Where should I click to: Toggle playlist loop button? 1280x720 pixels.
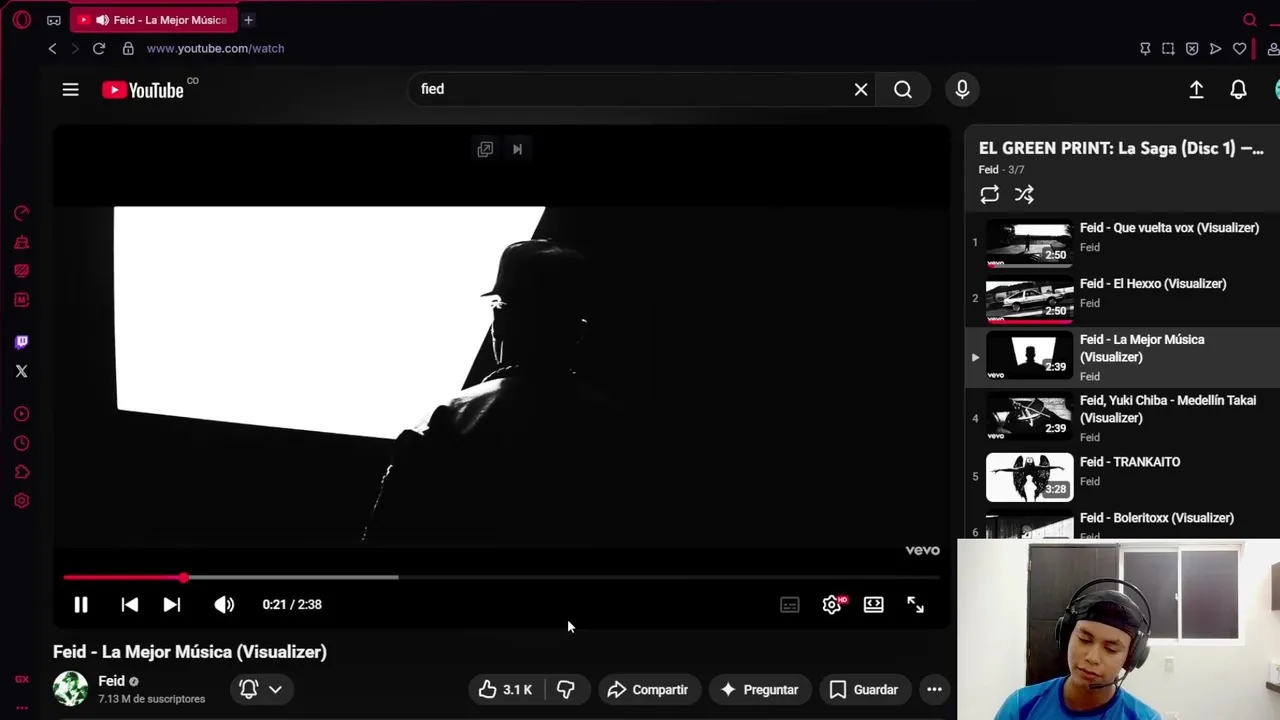pos(989,195)
